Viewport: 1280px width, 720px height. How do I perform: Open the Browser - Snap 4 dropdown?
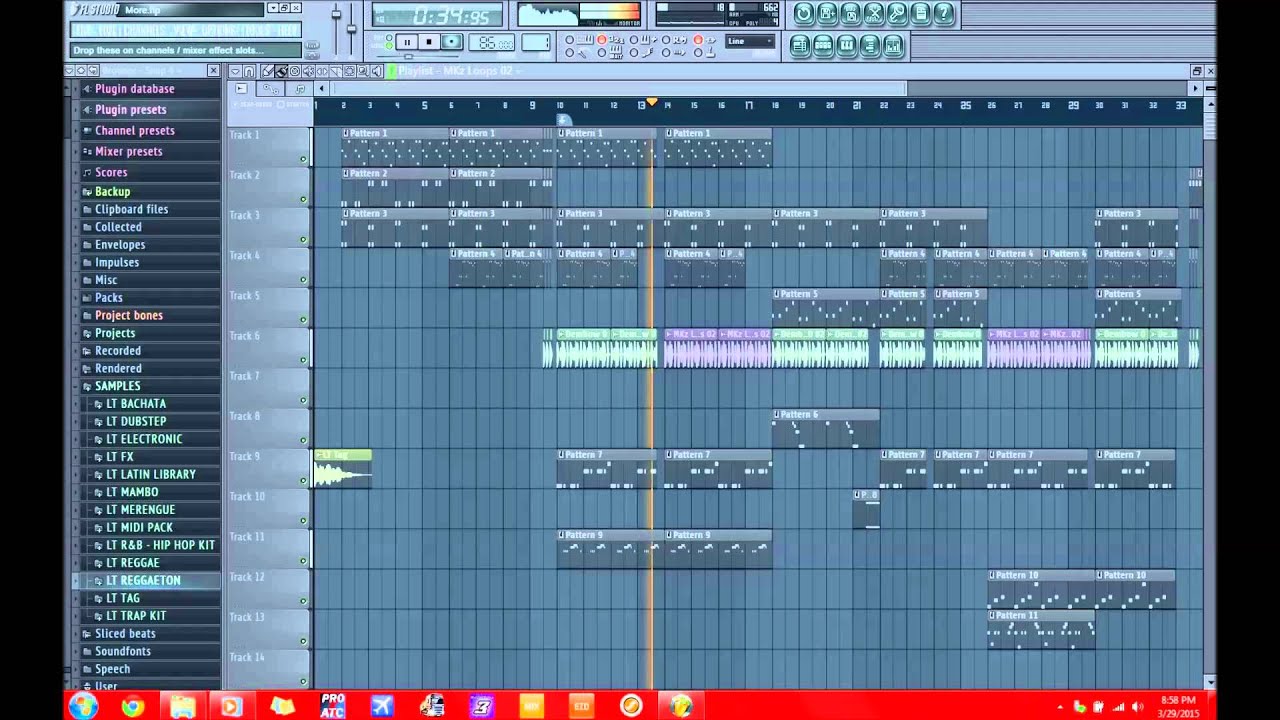click(x=142, y=71)
